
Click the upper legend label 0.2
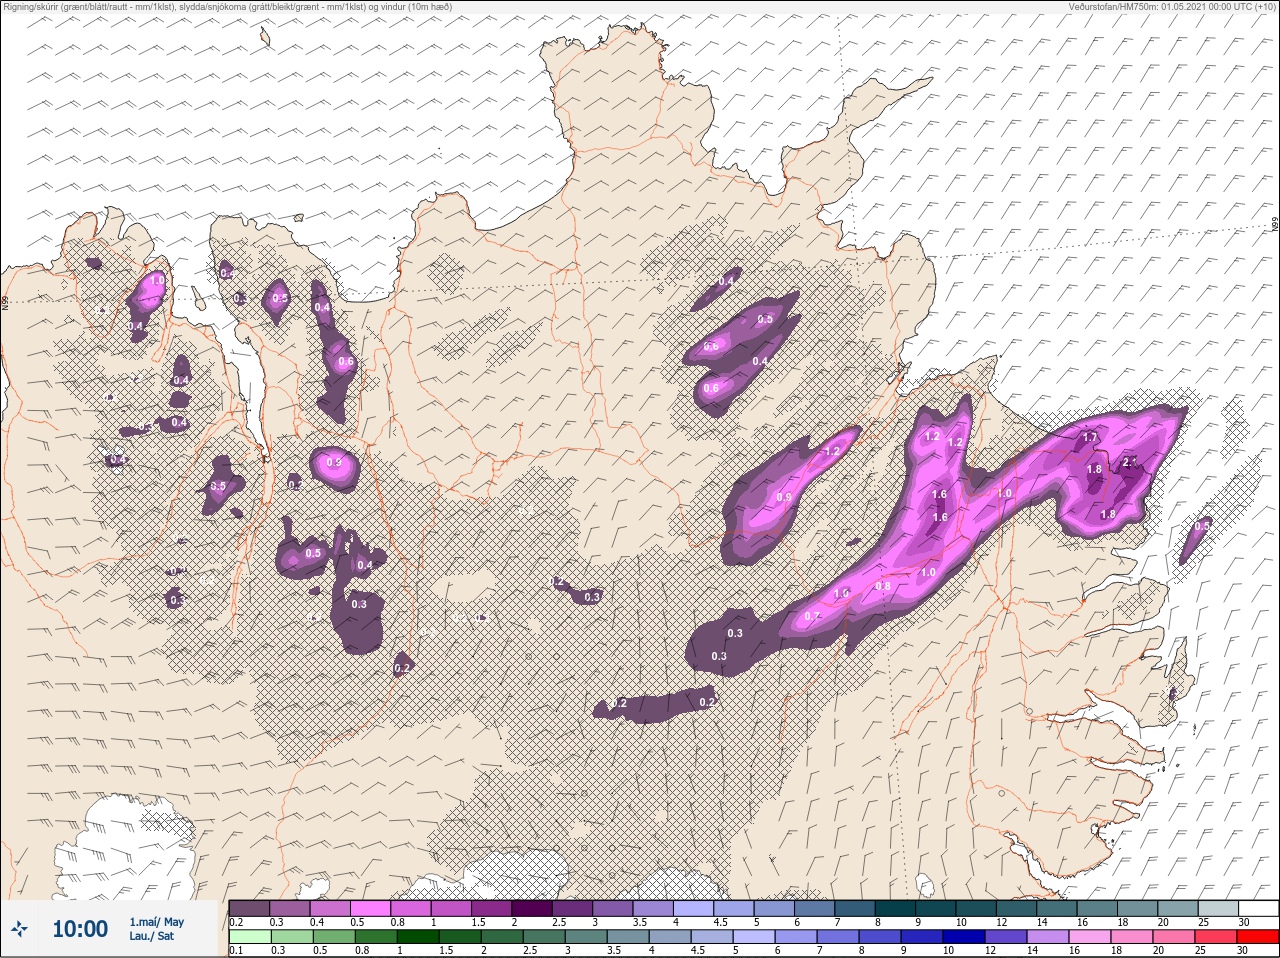(236, 922)
